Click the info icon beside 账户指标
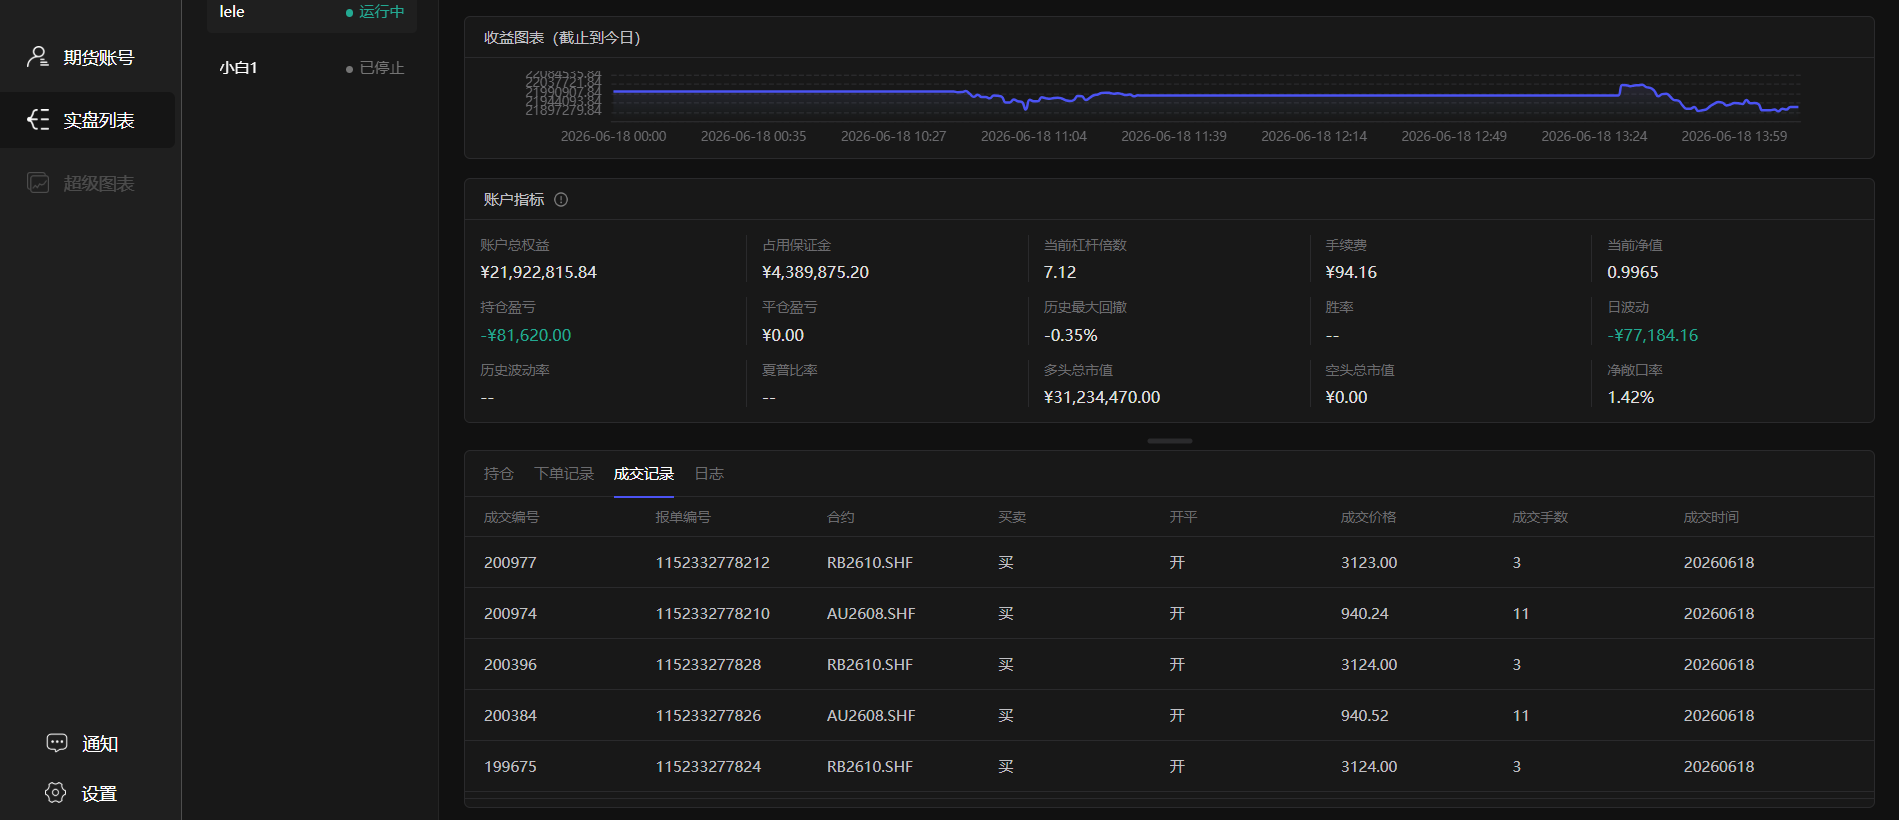This screenshot has width=1899, height=820. 561,199
